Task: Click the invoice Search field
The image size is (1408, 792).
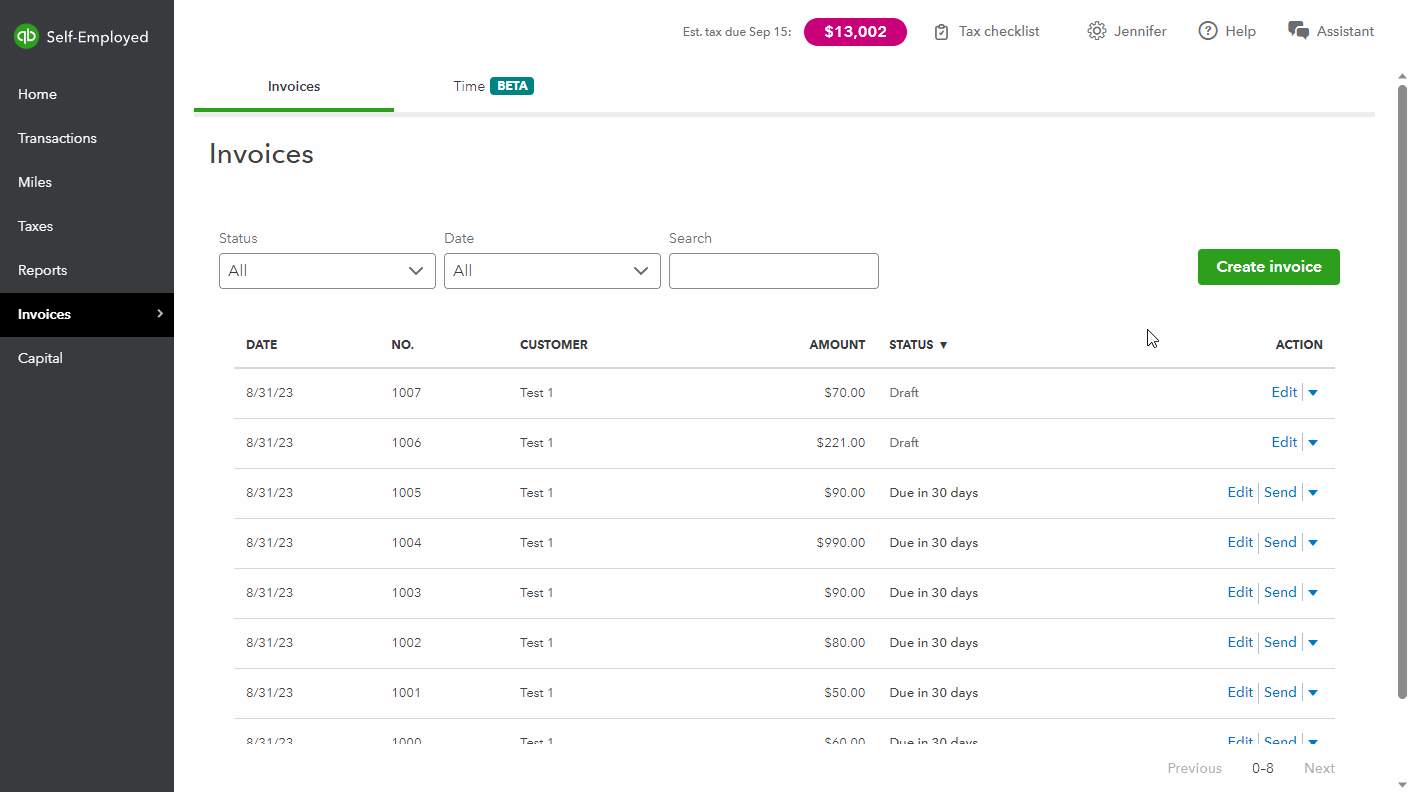Action: coord(773,271)
